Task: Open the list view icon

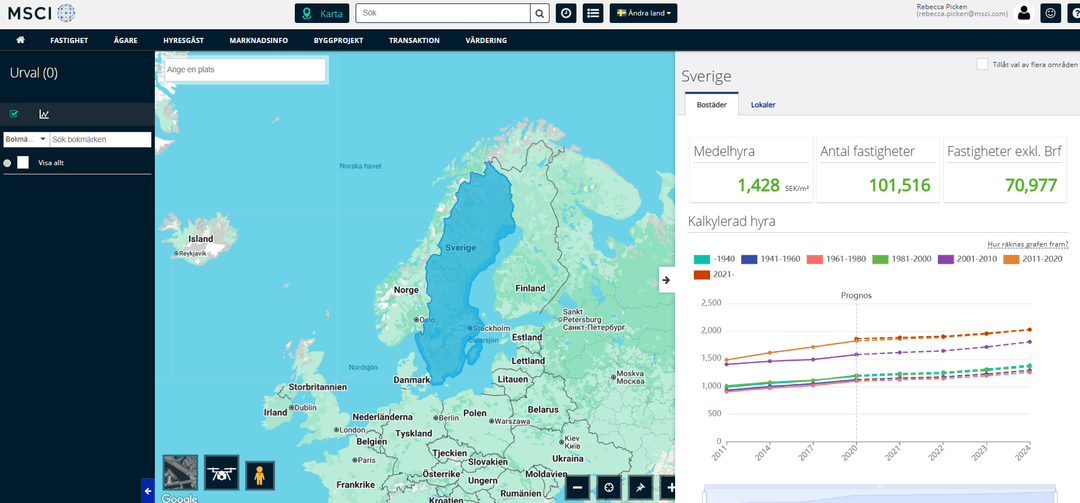Action: click(x=593, y=13)
